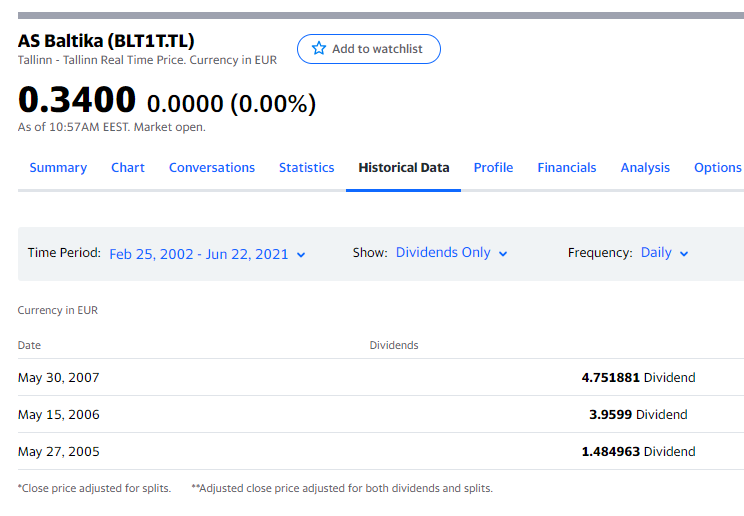Click the Show label
This screenshot has width=744, height=516.
point(370,253)
